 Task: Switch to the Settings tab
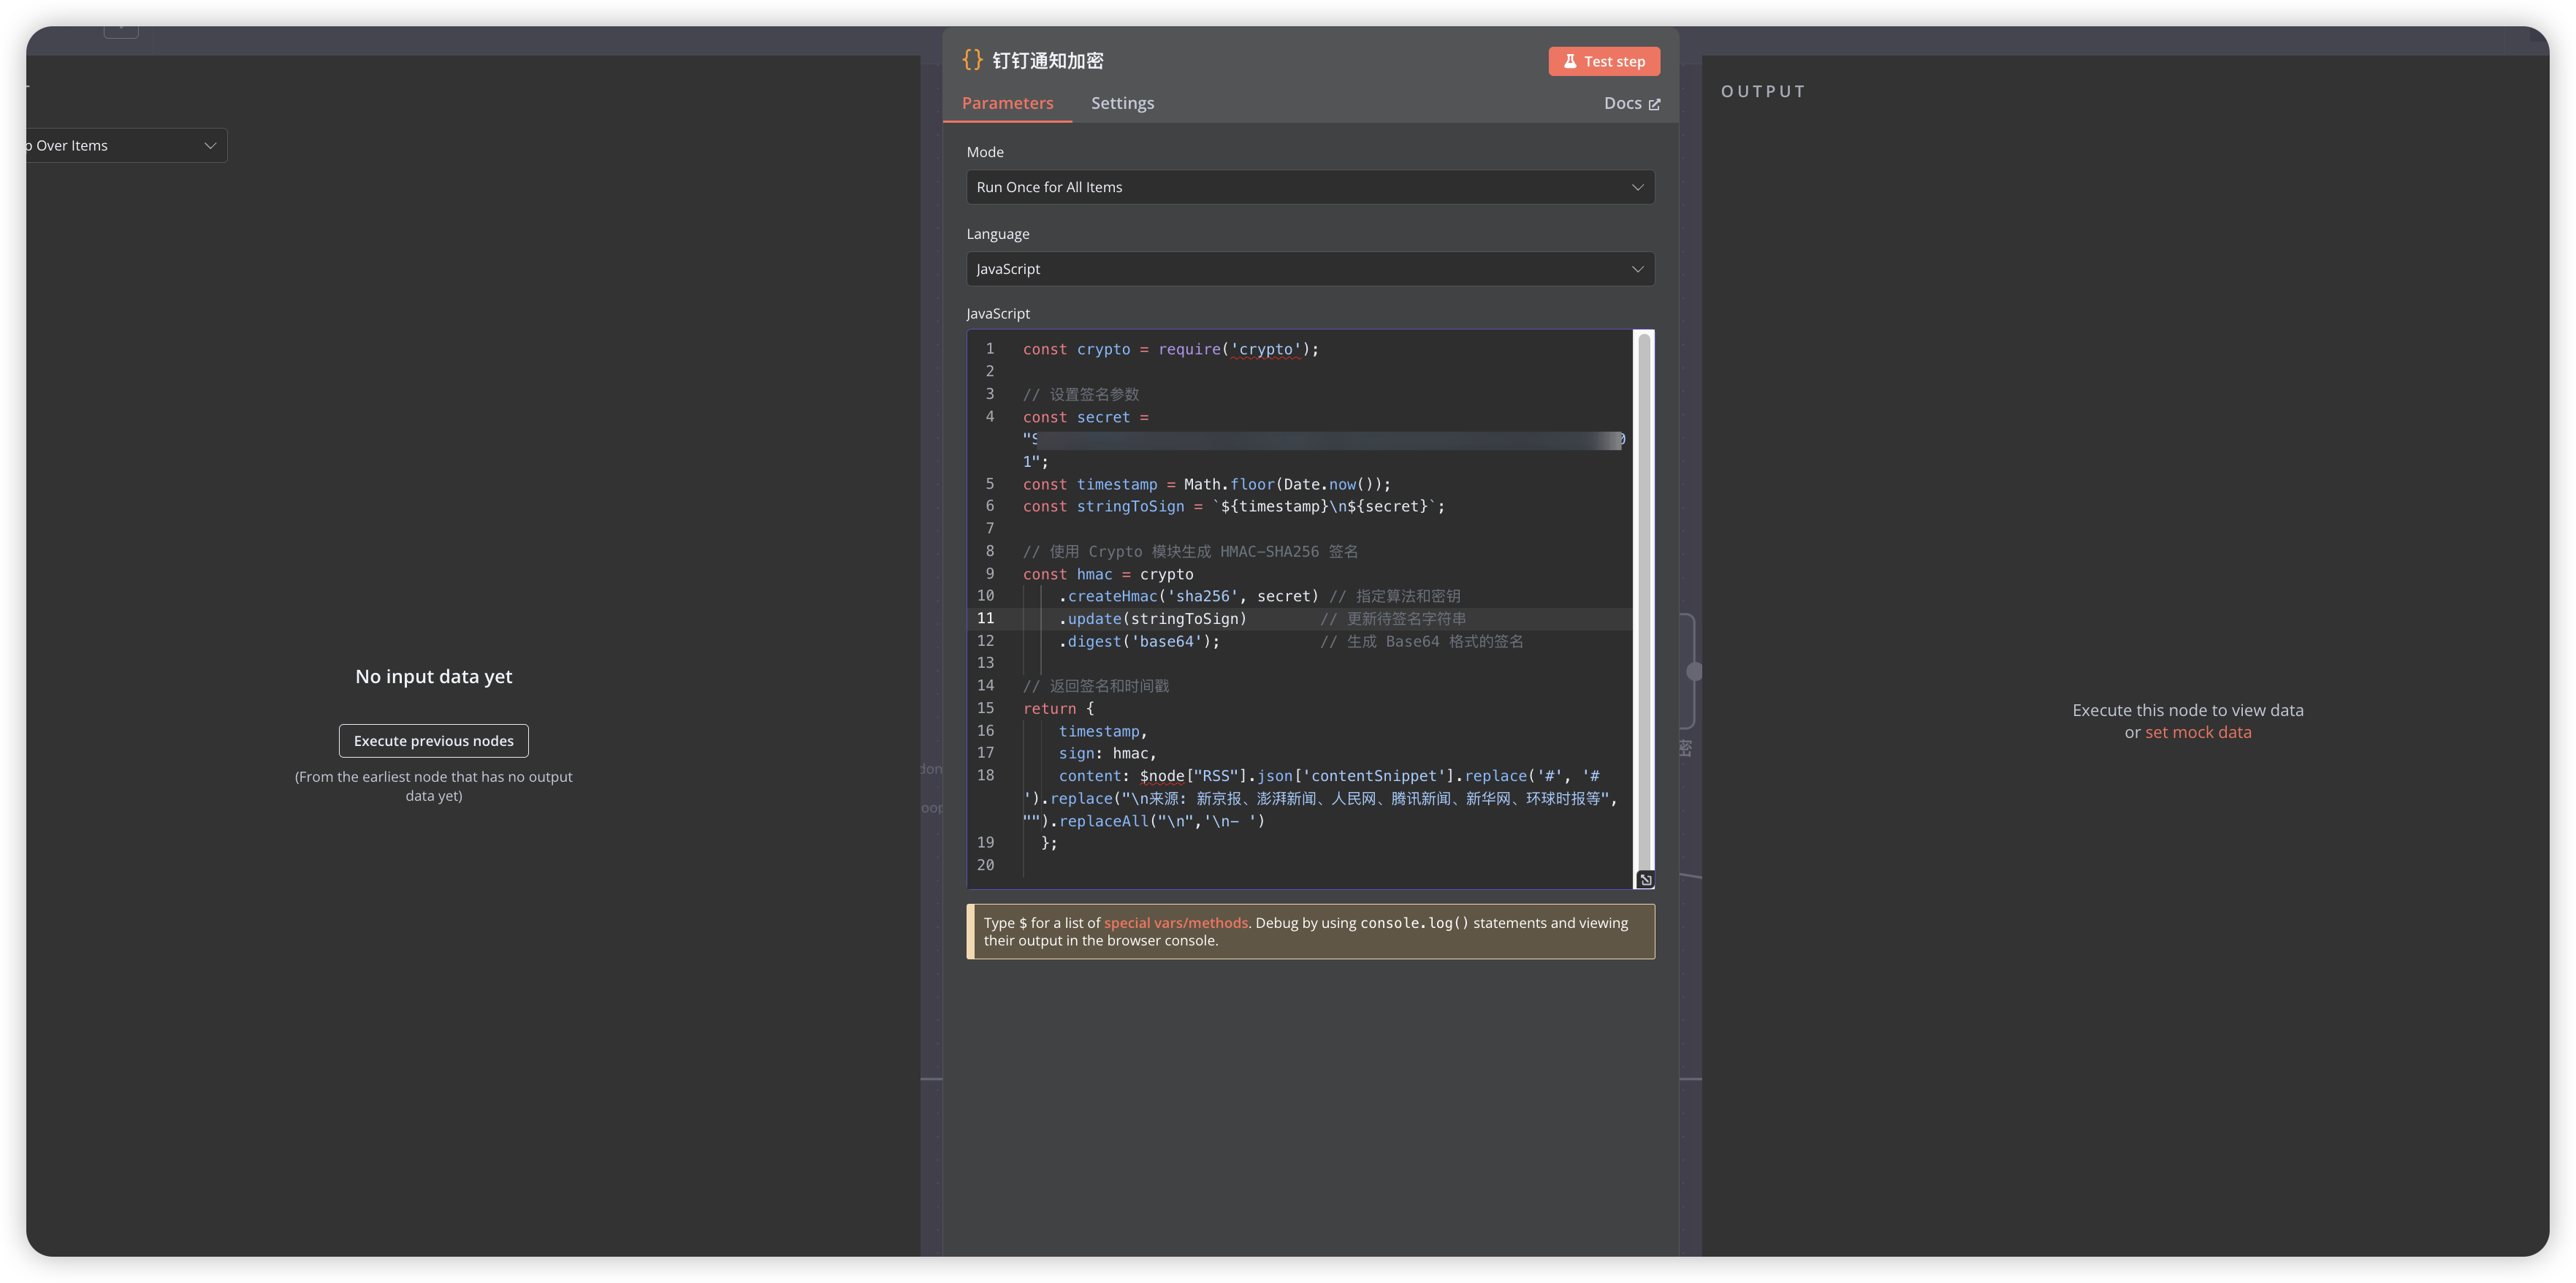tap(1122, 103)
